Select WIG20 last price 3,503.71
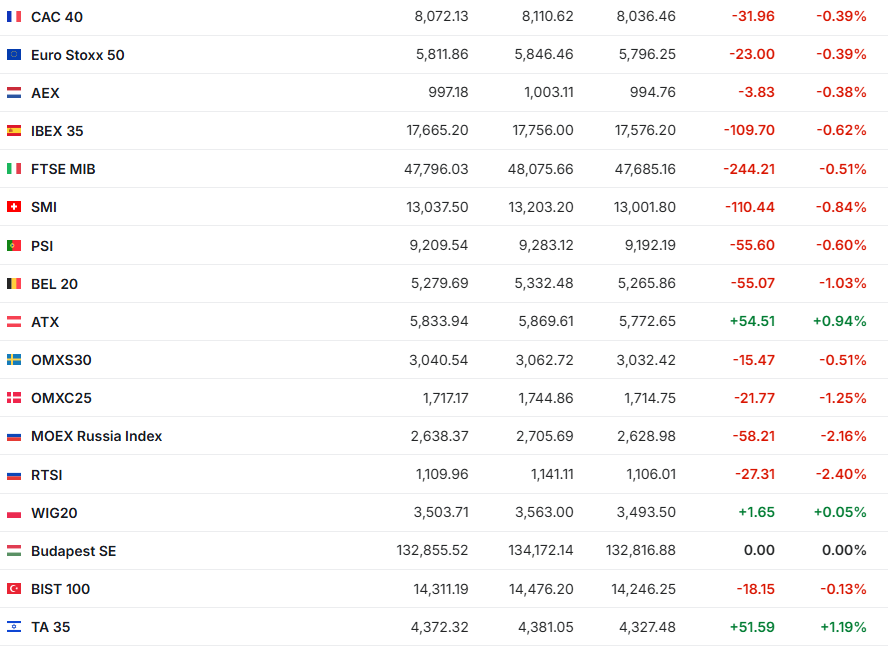888x647 pixels. 441,512
